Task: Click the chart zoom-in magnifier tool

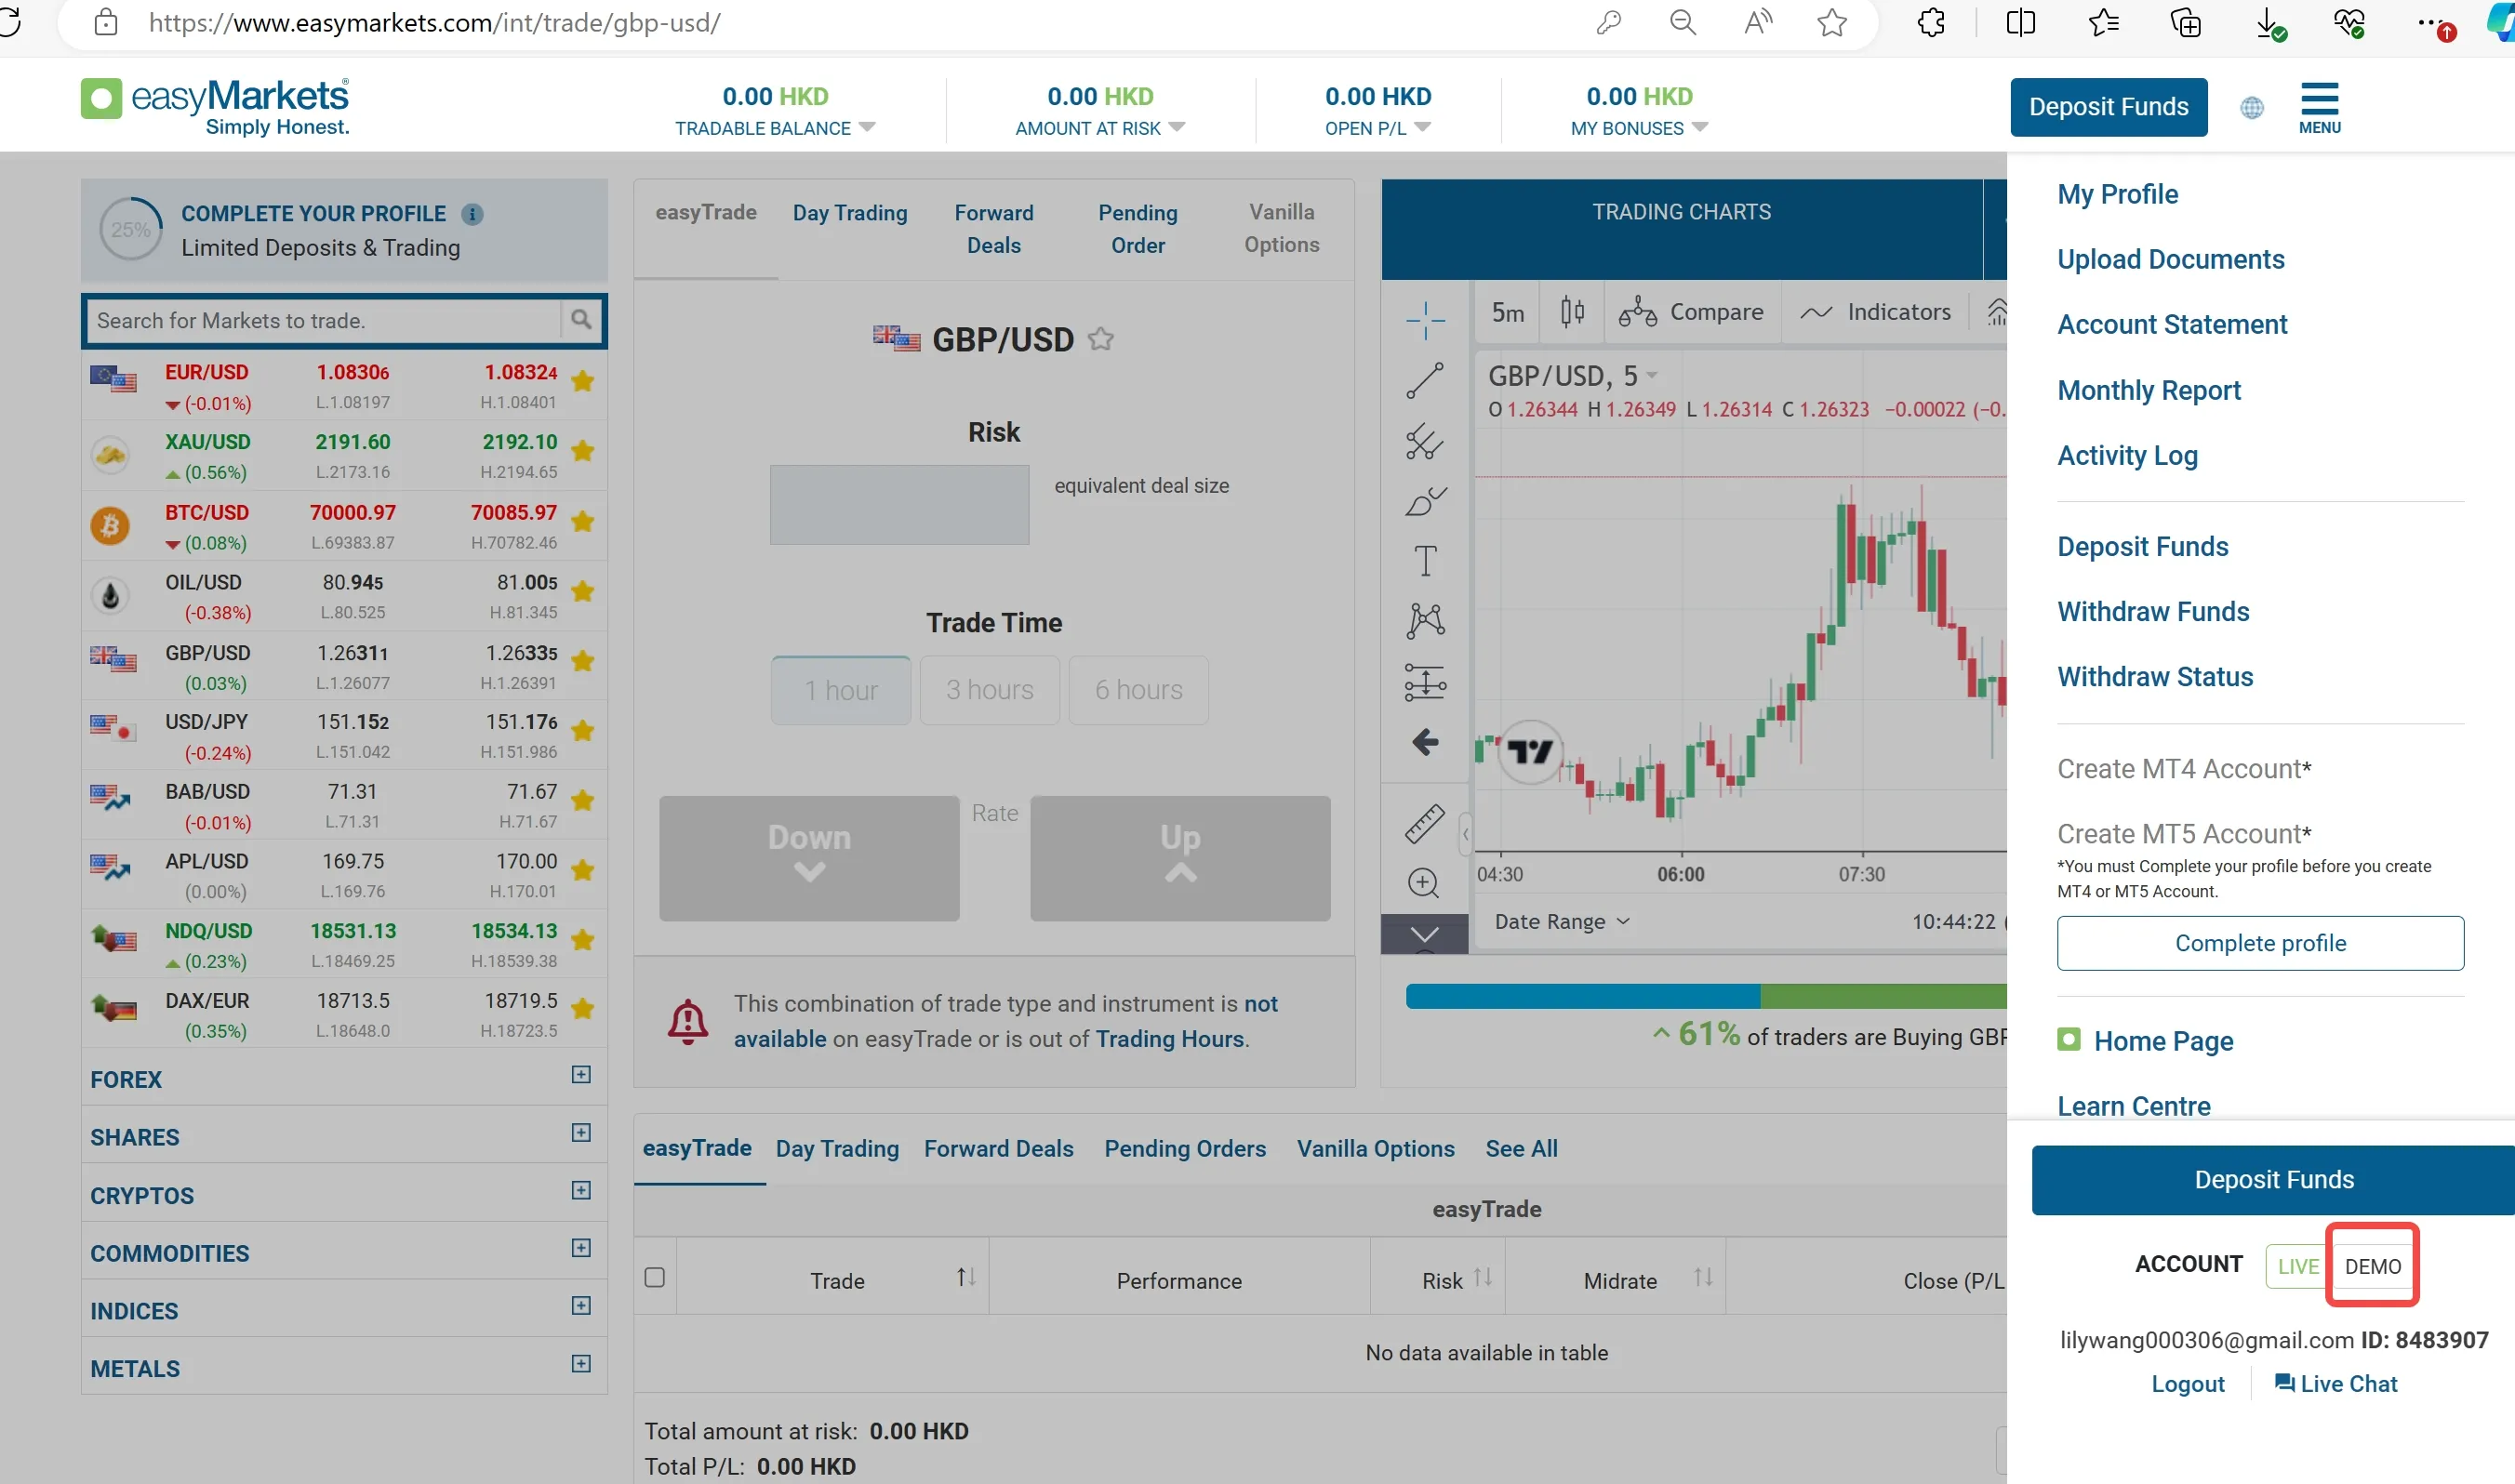Action: pyautogui.click(x=1423, y=883)
